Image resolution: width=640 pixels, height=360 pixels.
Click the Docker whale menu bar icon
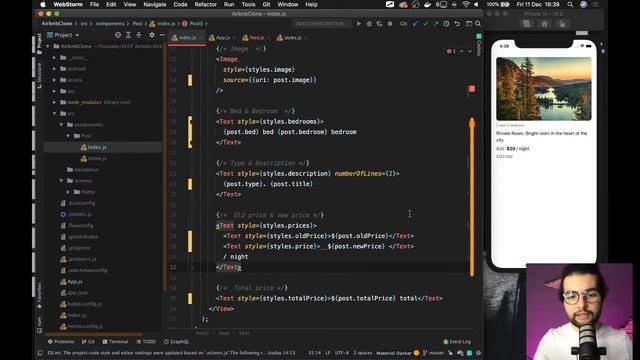tap(427, 4)
